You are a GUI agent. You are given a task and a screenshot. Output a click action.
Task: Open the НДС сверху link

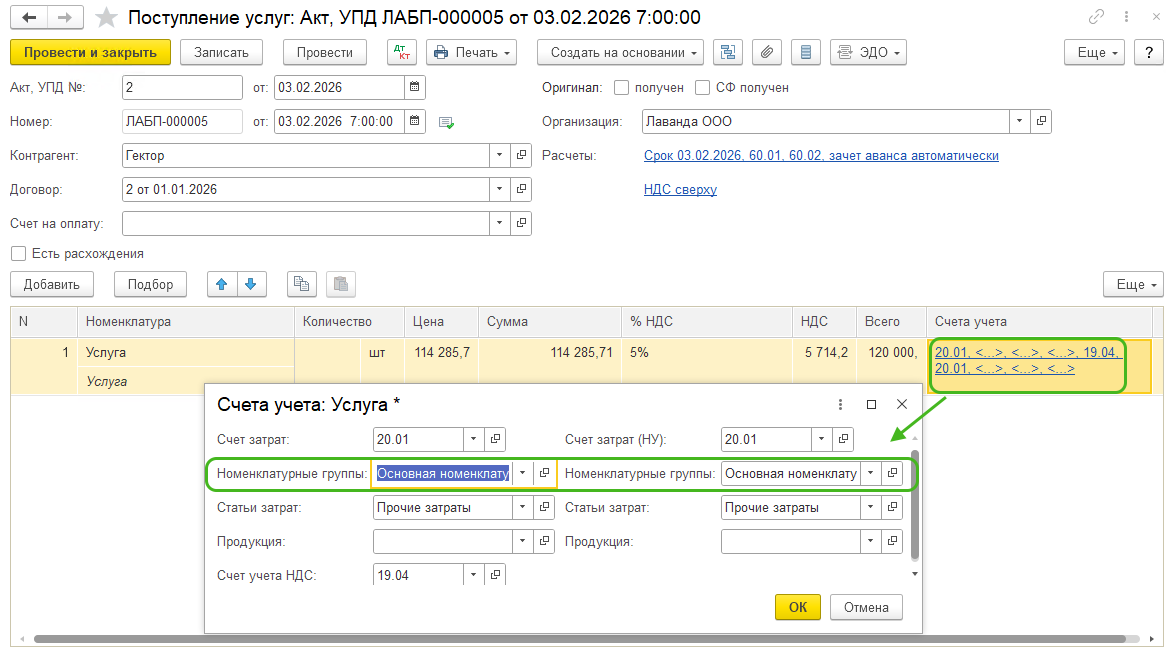click(x=680, y=189)
